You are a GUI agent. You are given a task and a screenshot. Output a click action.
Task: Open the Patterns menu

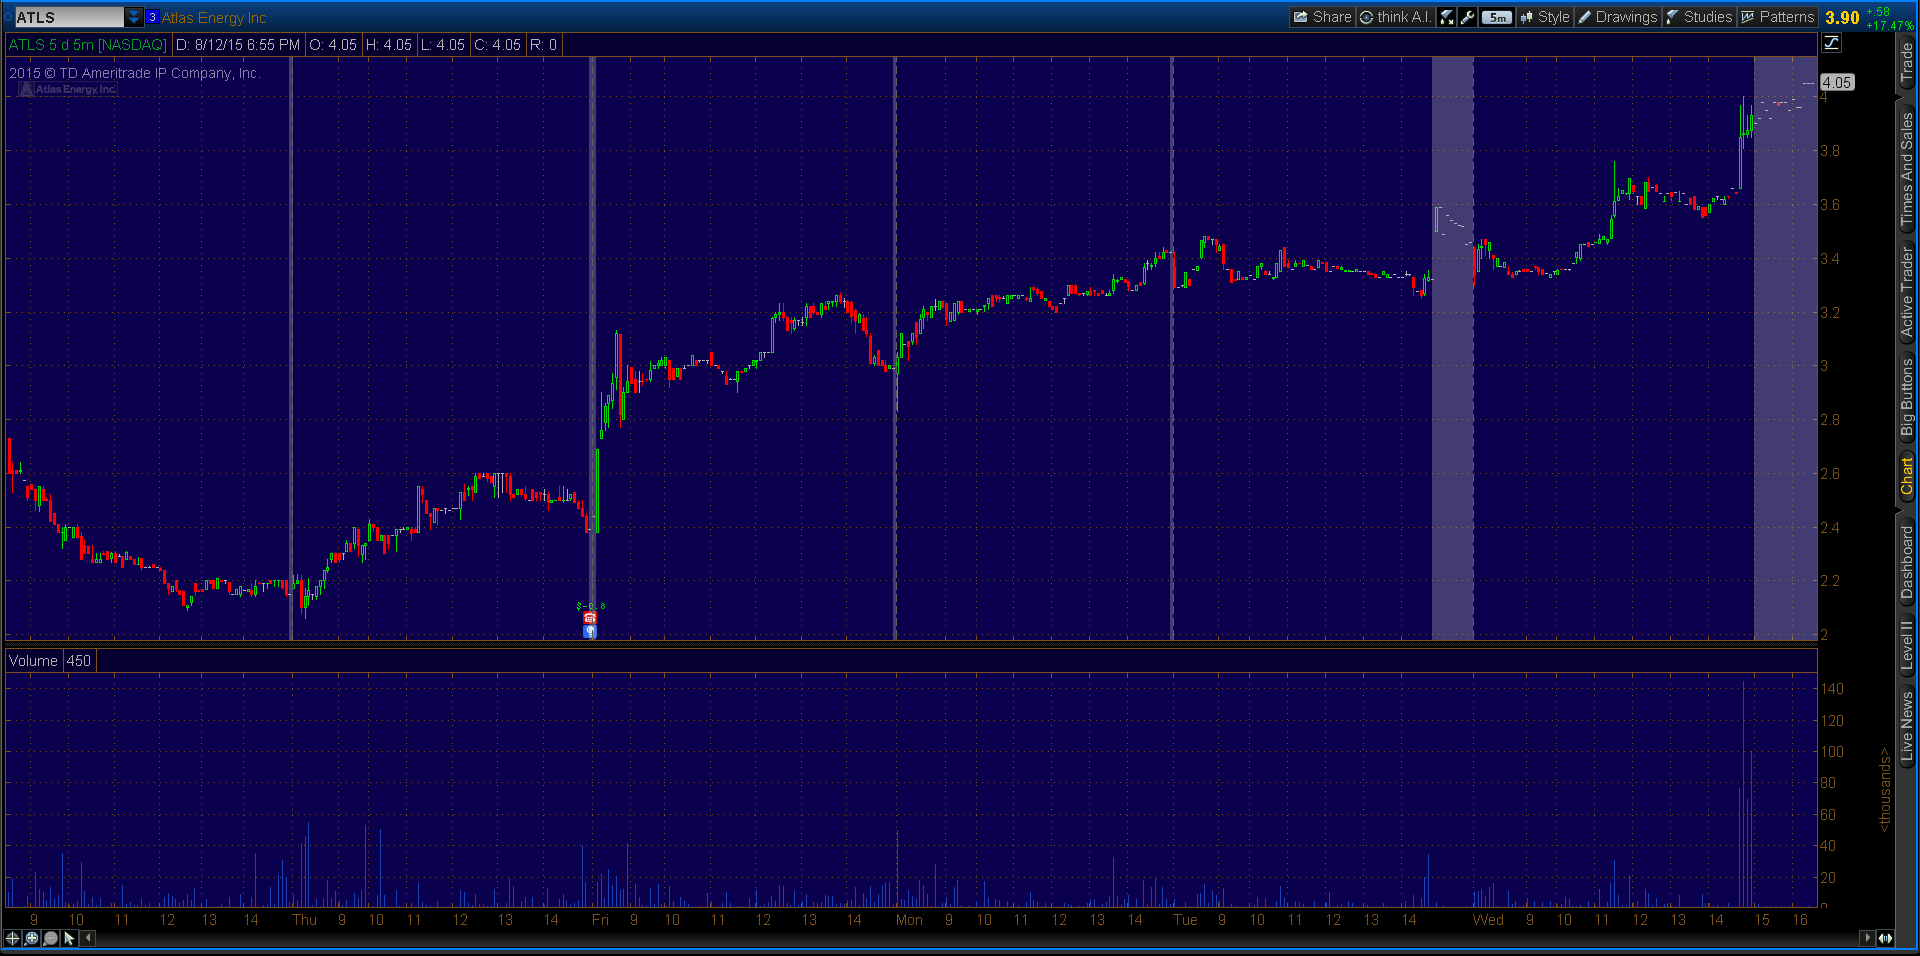coord(1777,17)
